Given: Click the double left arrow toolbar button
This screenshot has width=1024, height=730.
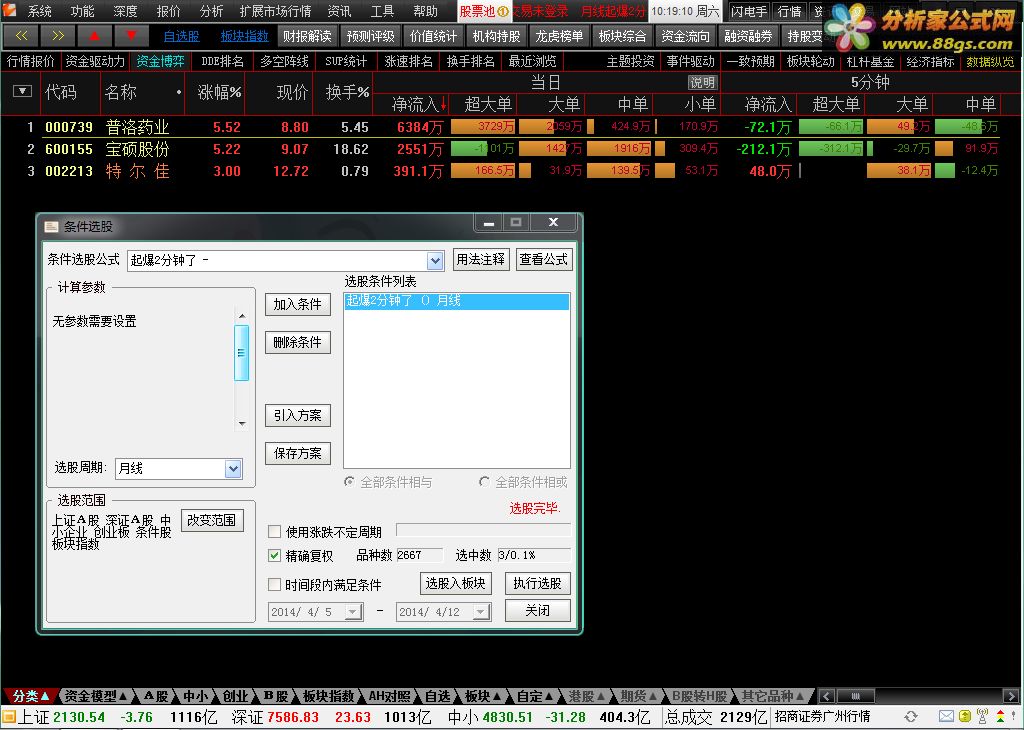Looking at the screenshot, I should (21, 36).
